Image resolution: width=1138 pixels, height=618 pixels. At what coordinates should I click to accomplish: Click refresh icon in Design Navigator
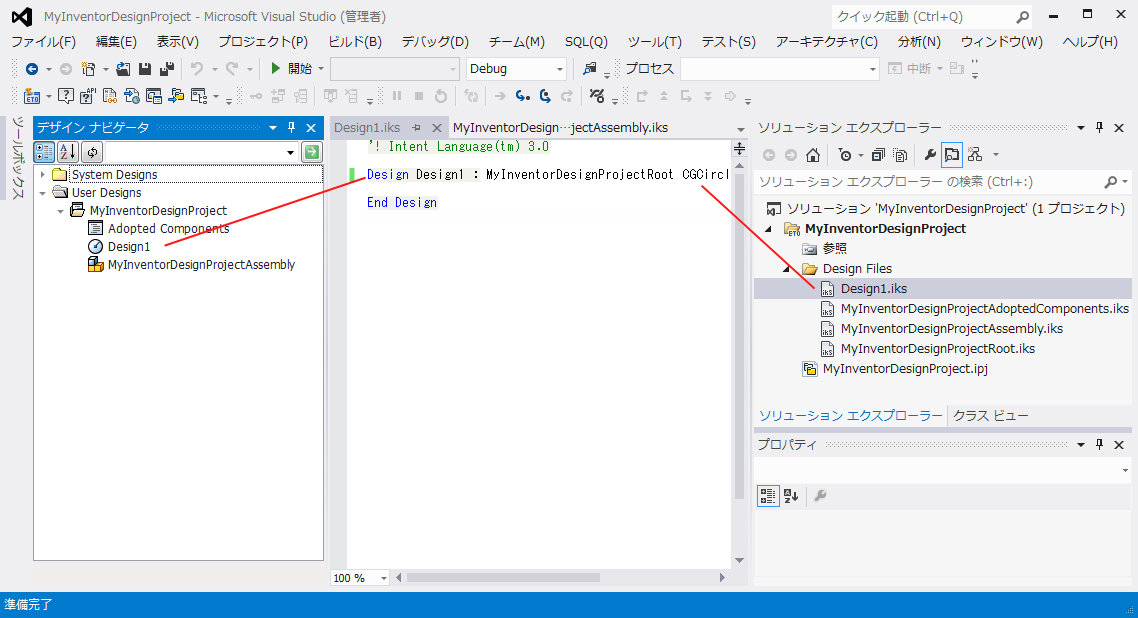[x=92, y=152]
